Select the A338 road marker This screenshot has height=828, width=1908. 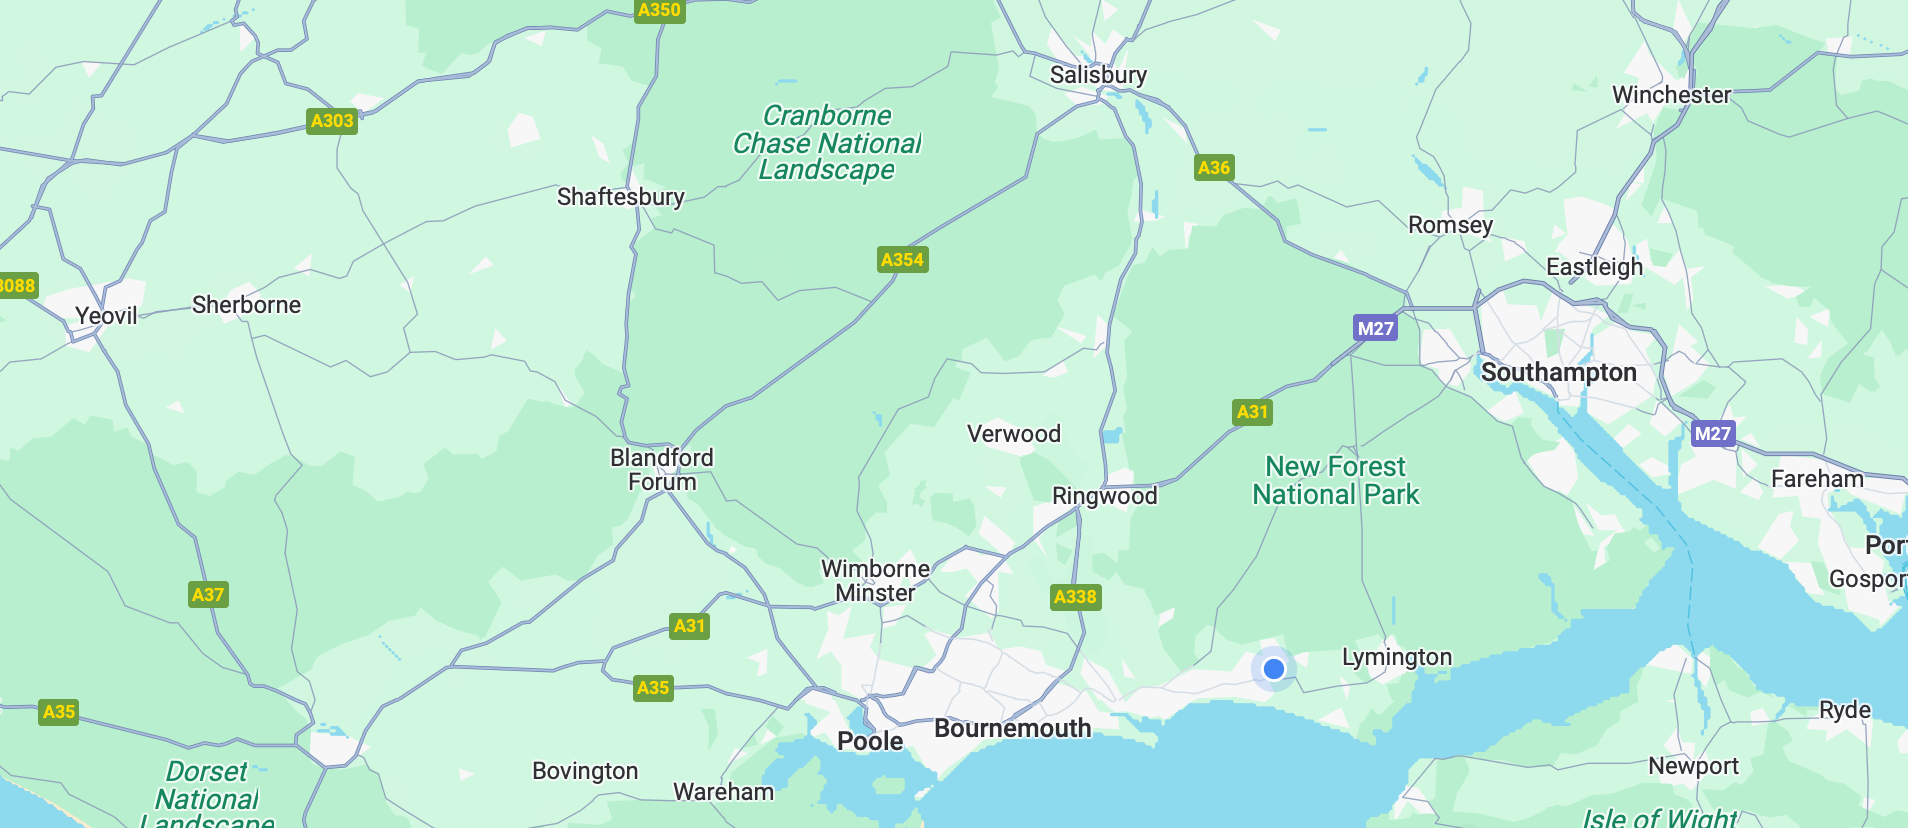[x=1075, y=597]
